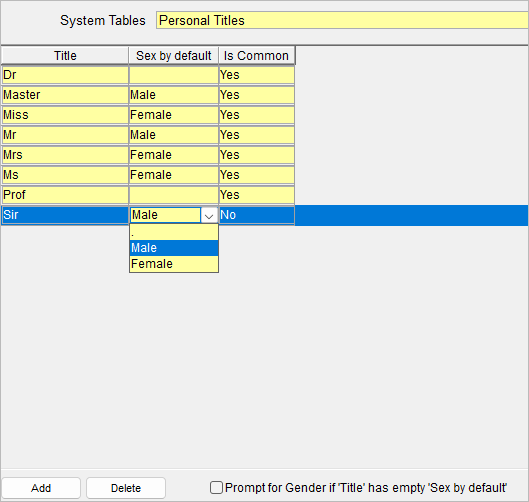Choose Female from the dropdown list
The height and width of the screenshot is (502, 529).
click(174, 264)
